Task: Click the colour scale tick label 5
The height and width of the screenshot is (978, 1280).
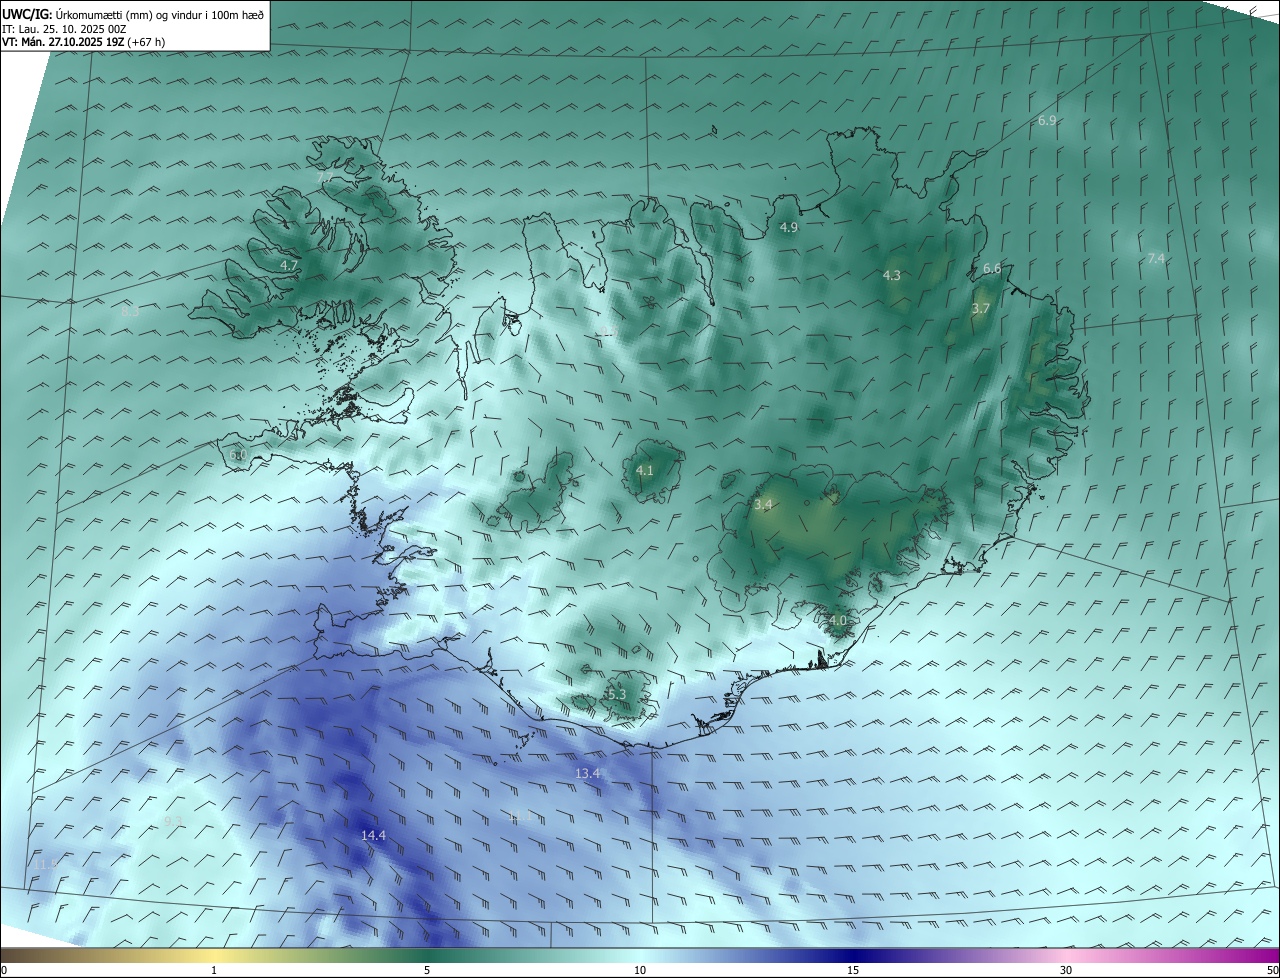Action: (x=427, y=970)
